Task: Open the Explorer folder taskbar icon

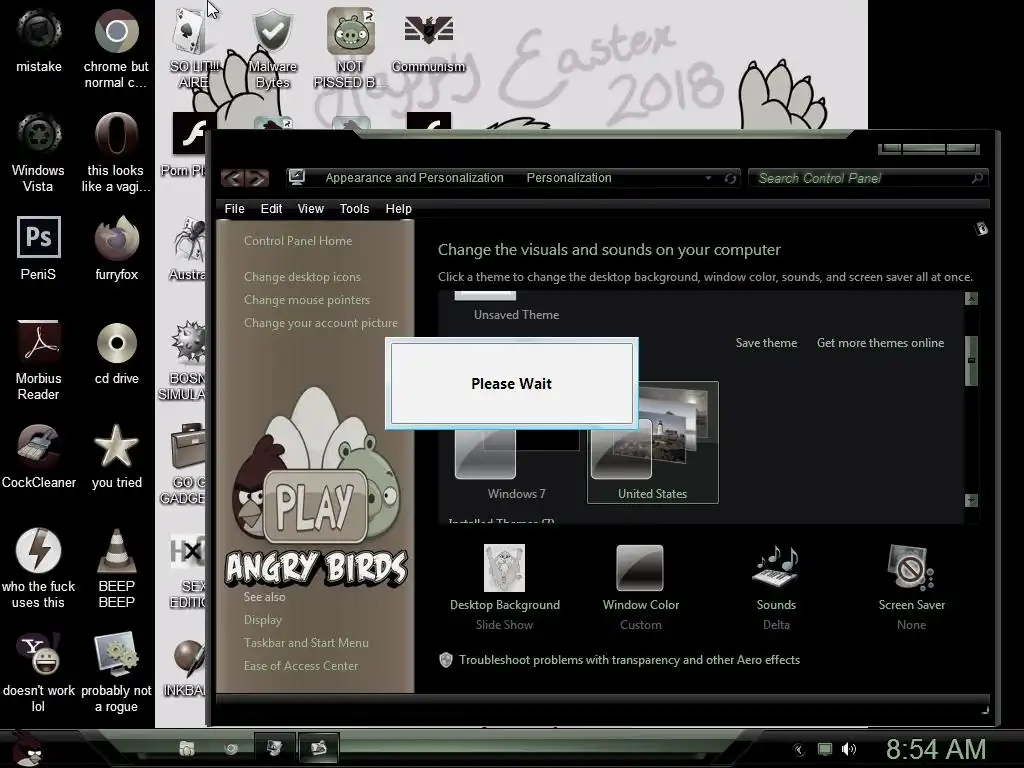Action: pos(187,748)
